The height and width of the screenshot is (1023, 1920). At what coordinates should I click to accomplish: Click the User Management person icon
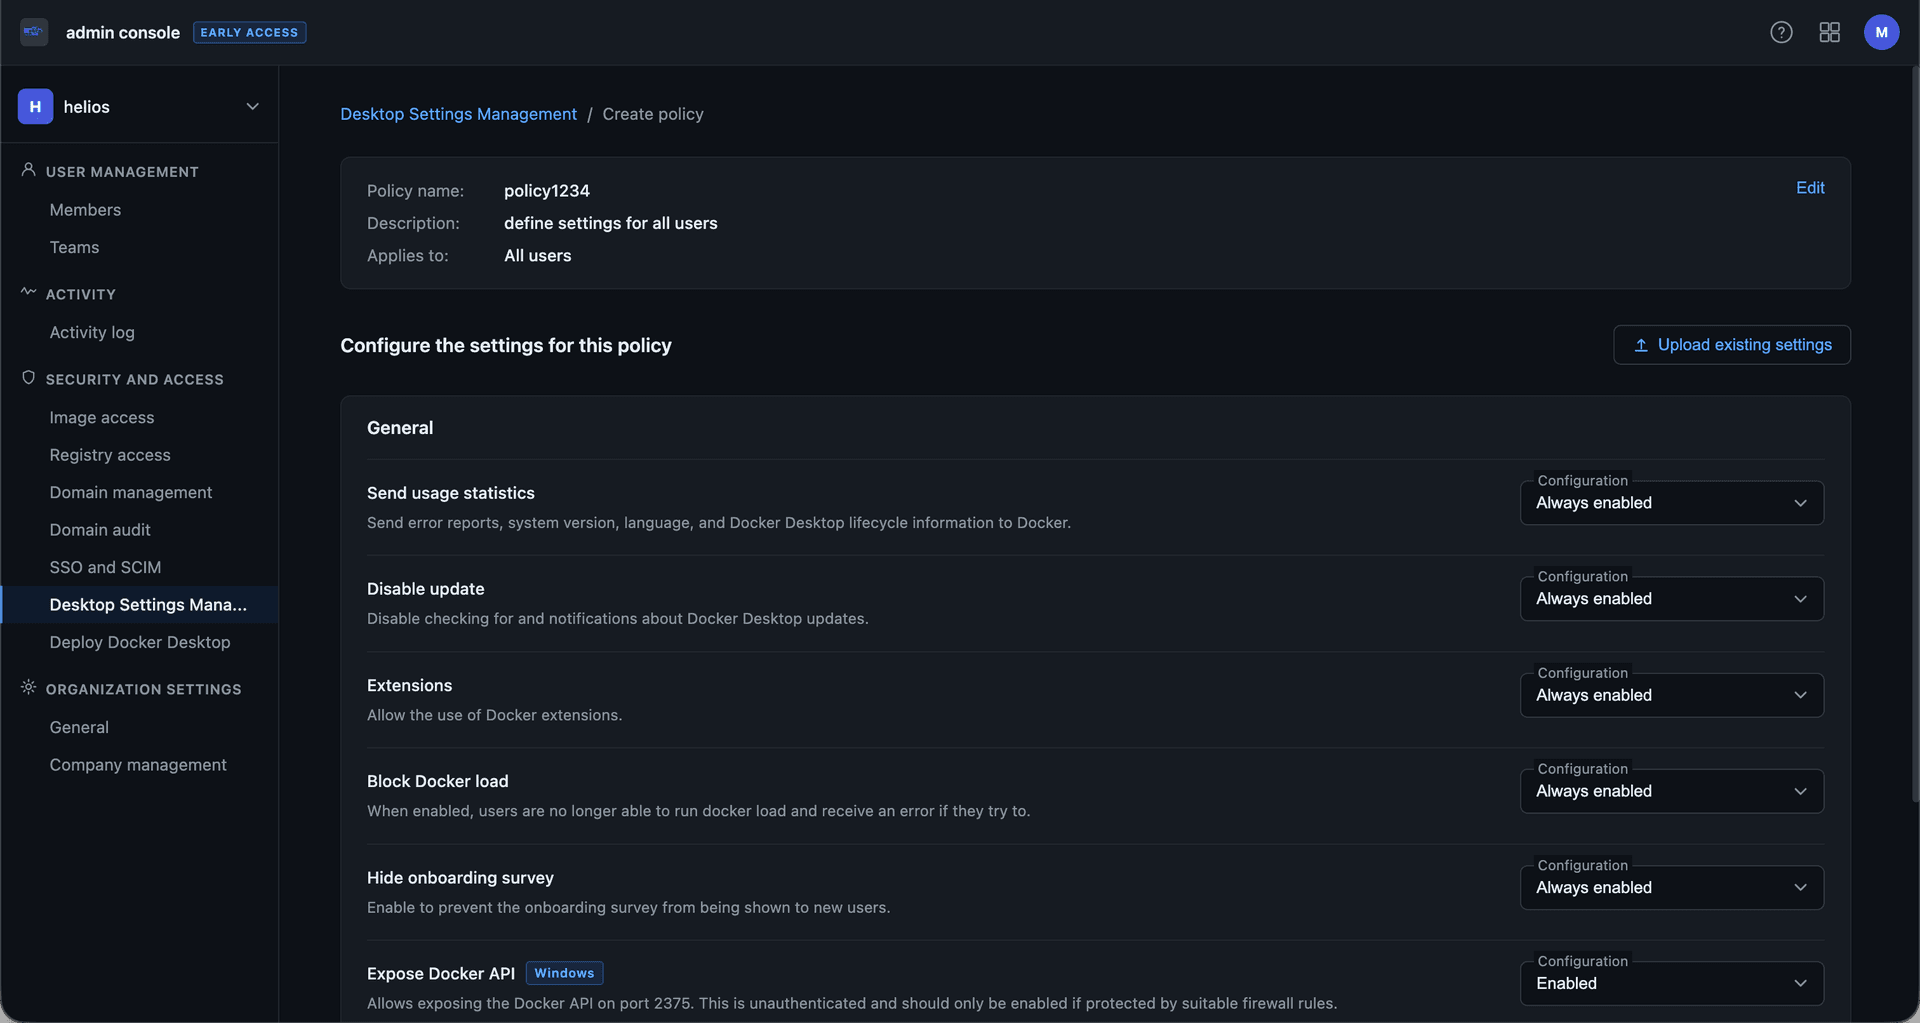(28, 171)
